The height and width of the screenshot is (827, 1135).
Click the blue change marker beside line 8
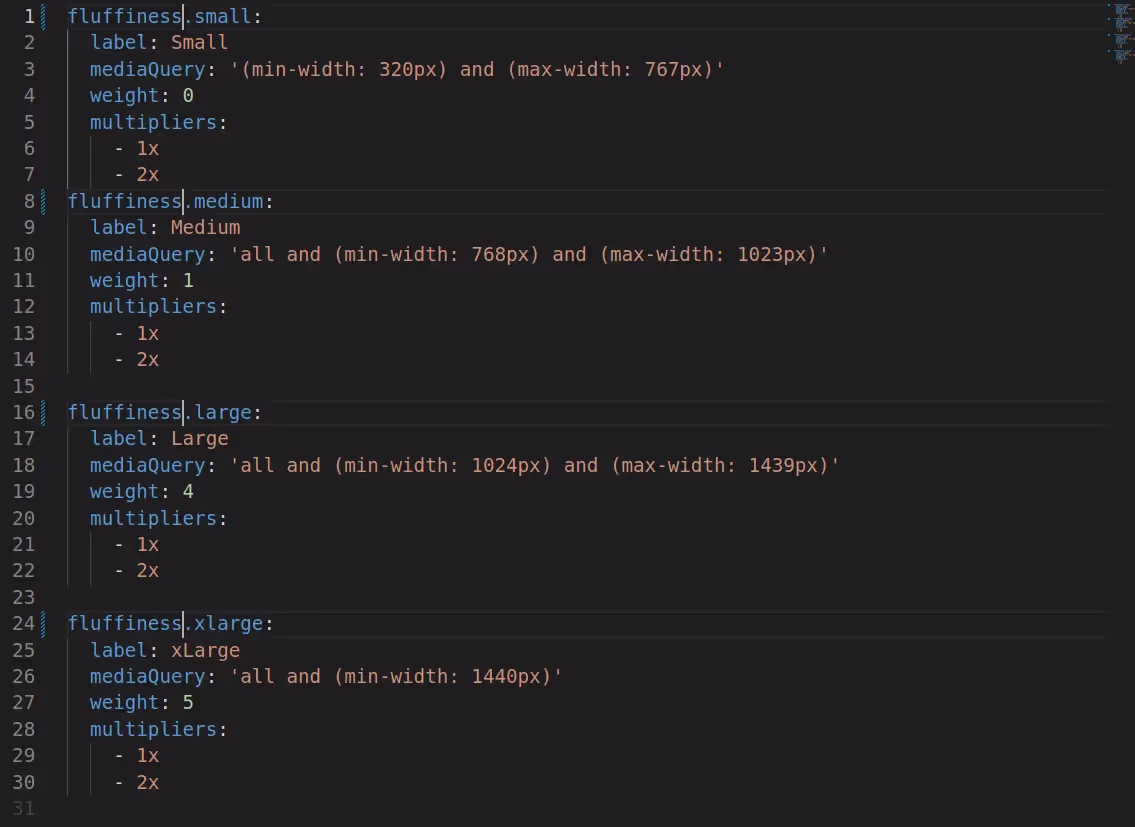43,201
